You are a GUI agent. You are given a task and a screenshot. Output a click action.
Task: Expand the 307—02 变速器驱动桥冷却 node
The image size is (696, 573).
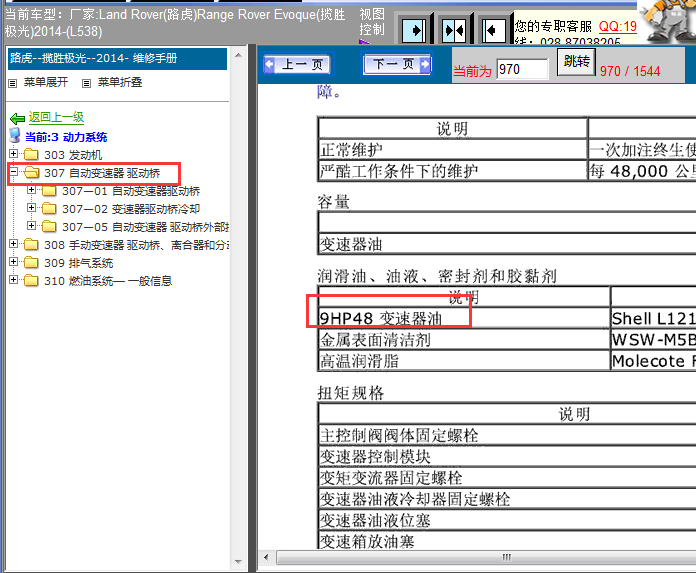coord(31,207)
